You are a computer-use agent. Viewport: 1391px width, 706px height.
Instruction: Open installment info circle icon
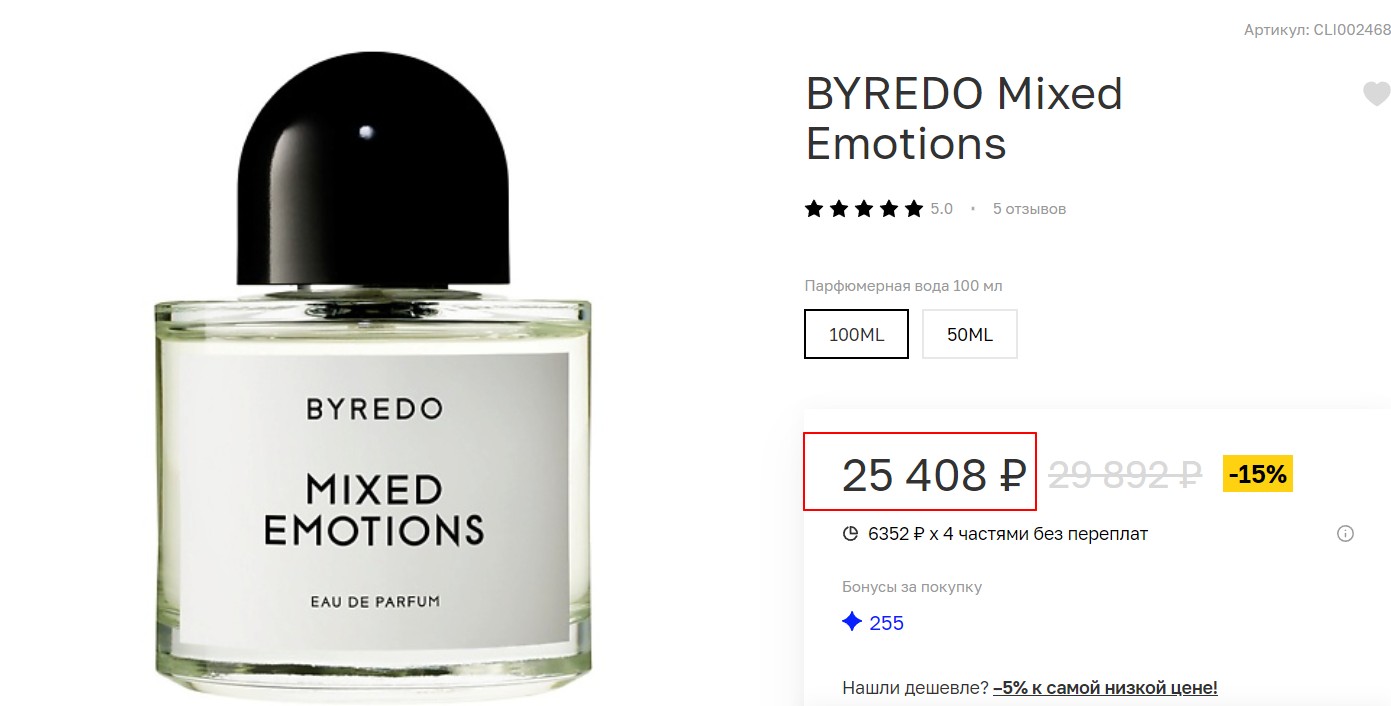1345,534
